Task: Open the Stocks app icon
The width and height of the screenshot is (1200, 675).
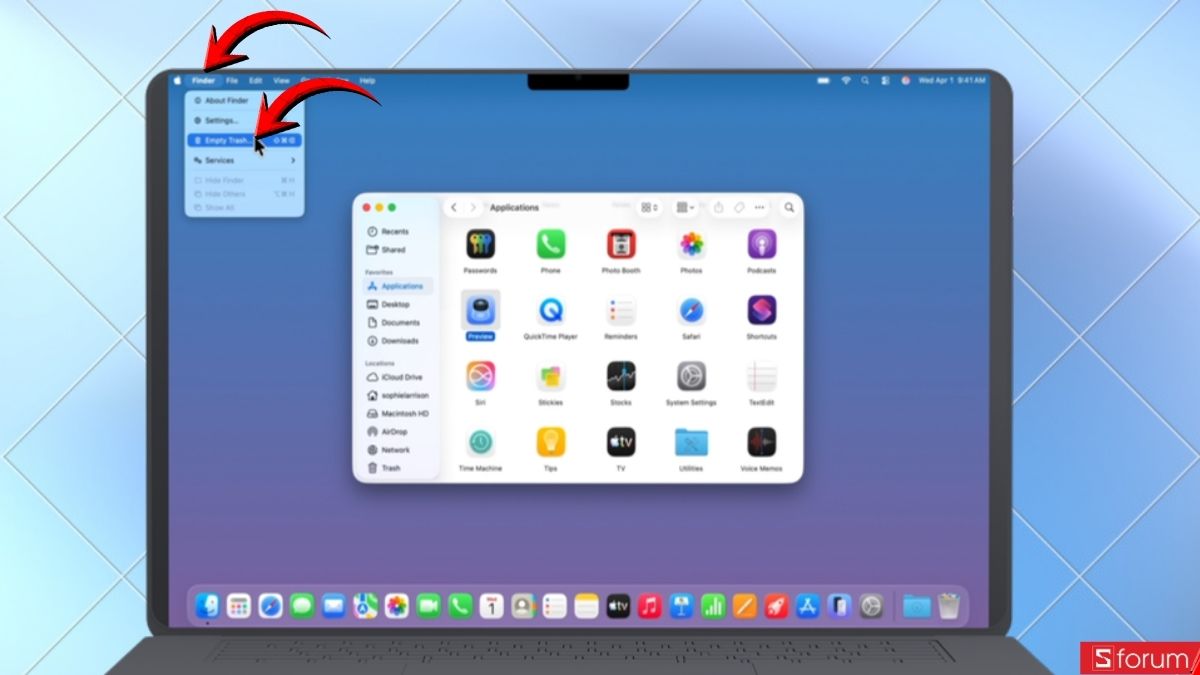Action: (621, 376)
